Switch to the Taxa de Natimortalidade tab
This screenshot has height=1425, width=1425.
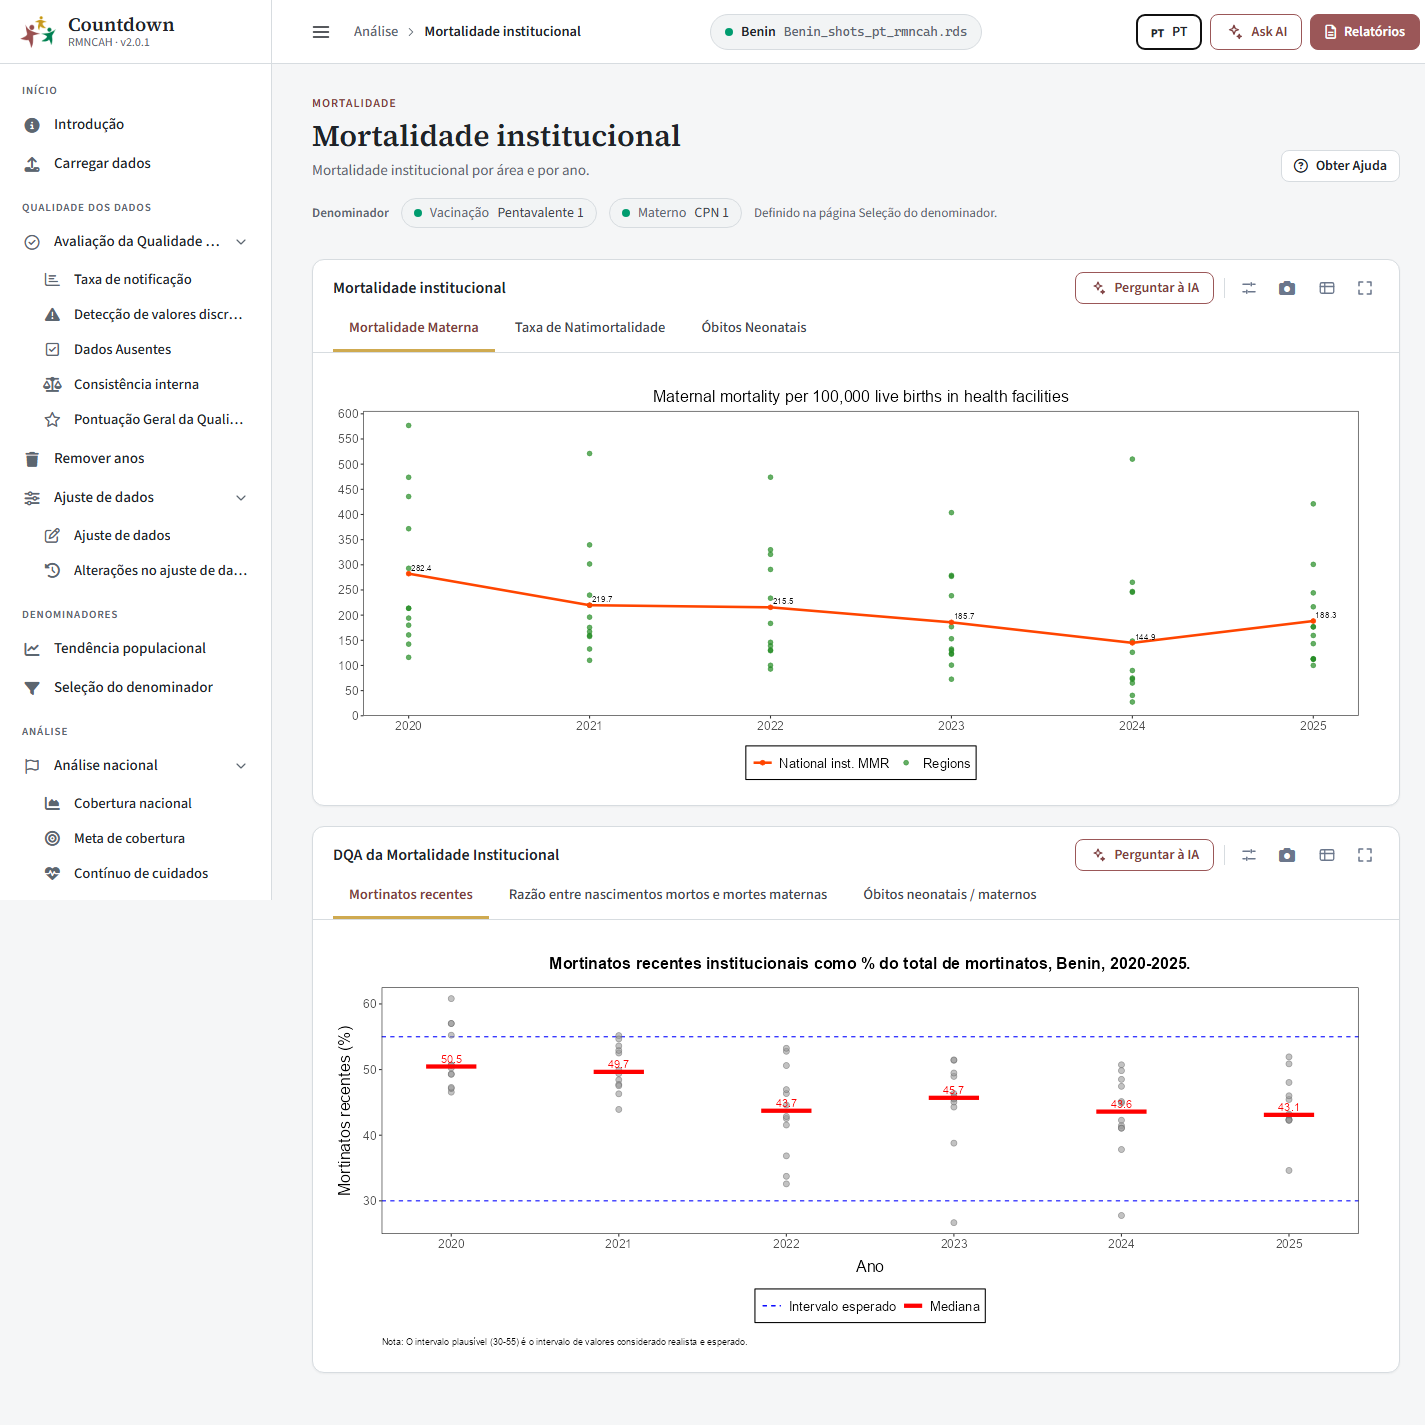tap(590, 328)
